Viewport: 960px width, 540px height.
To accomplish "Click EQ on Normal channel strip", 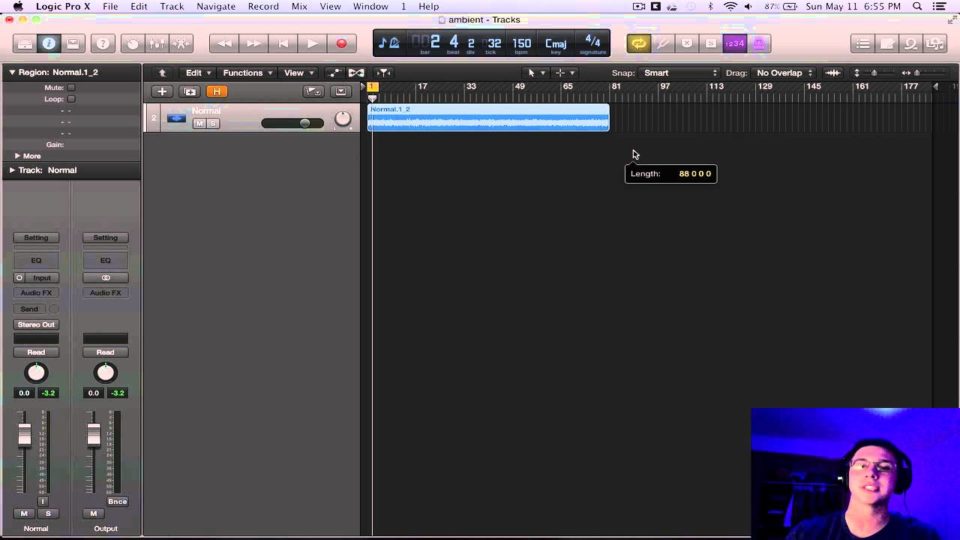I will (36, 260).
